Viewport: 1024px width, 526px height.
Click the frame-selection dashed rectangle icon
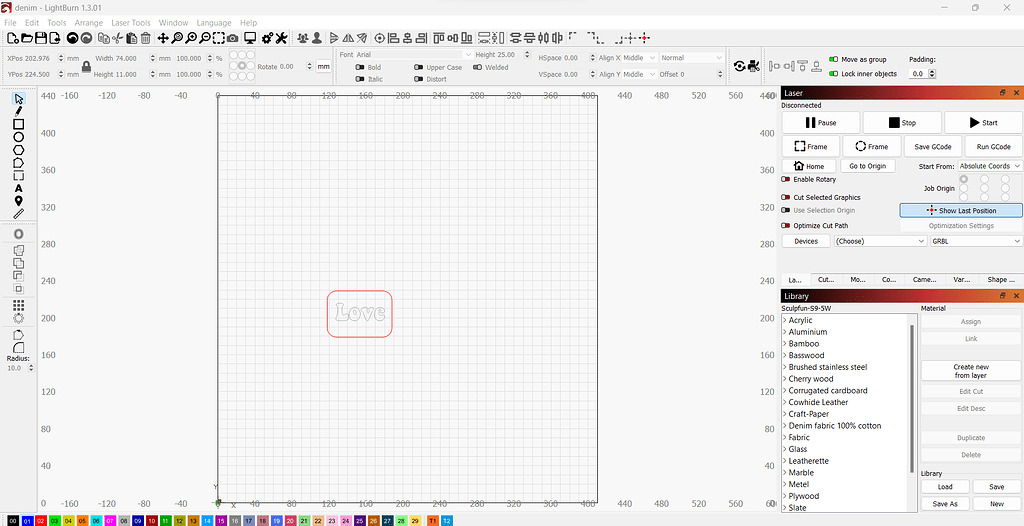click(x=219, y=39)
